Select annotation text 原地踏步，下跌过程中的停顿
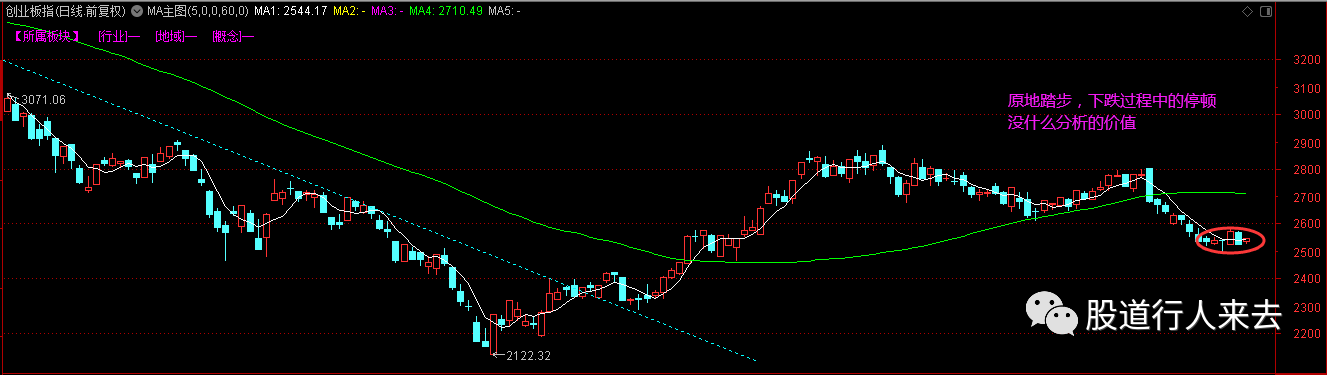Image resolution: width=1327 pixels, height=375 pixels. tap(1111, 102)
